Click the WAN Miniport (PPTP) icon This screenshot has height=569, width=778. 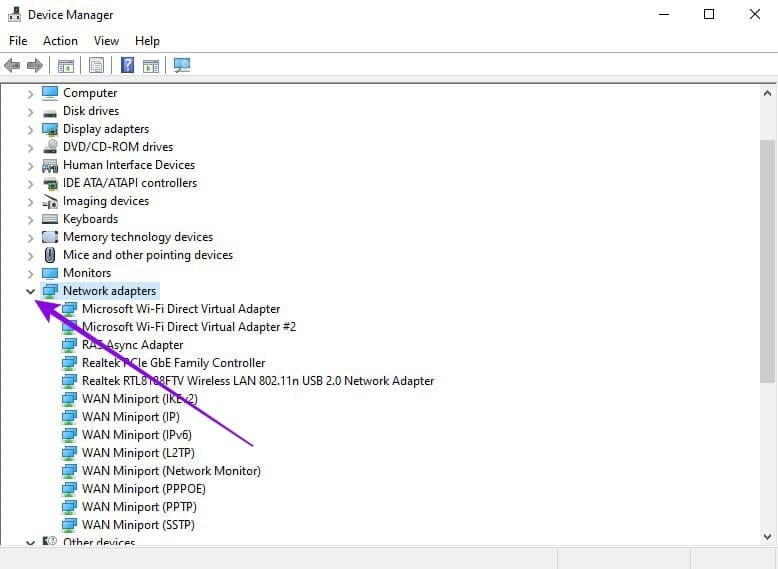click(x=69, y=507)
